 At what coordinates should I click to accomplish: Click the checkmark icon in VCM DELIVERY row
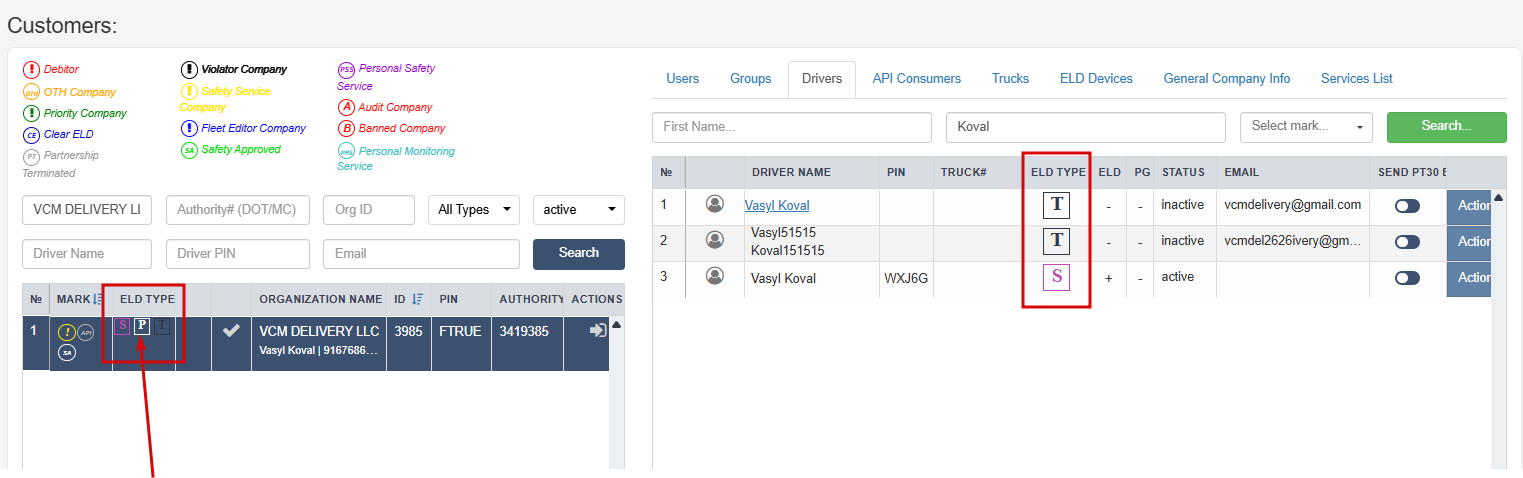(231, 331)
